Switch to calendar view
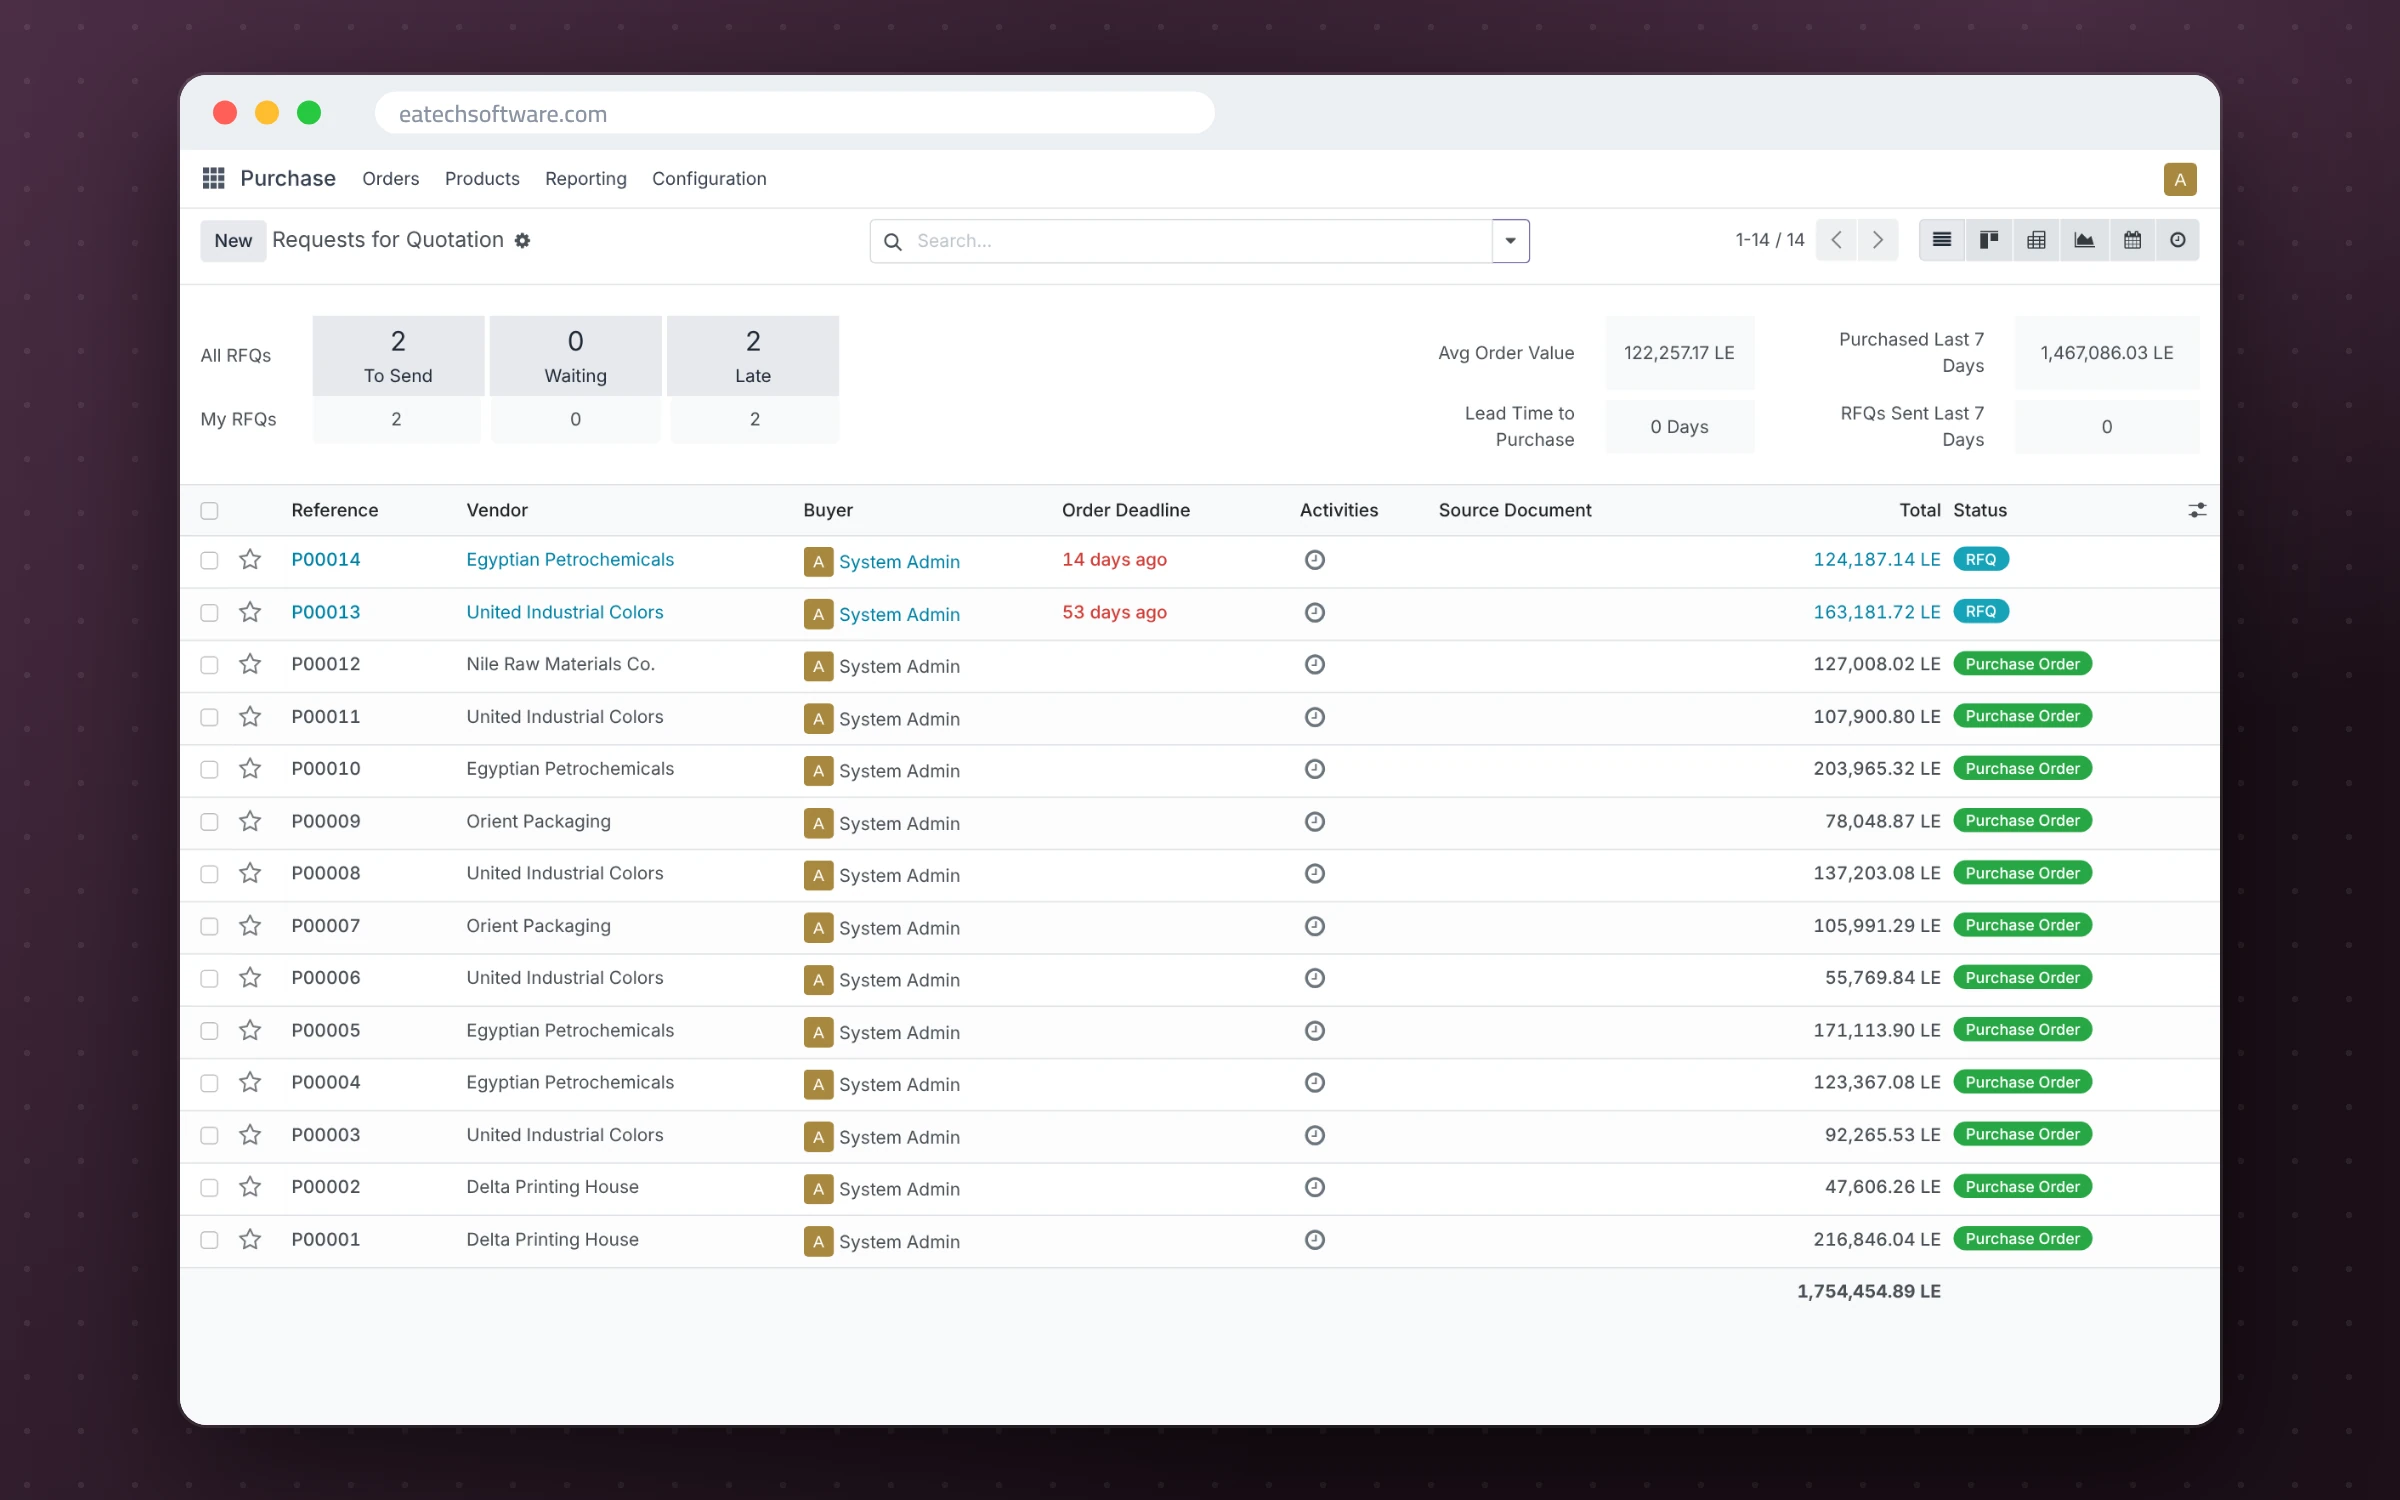The width and height of the screenshot is (2400, 1500). pyautogui.click(x=2132, y=240)
